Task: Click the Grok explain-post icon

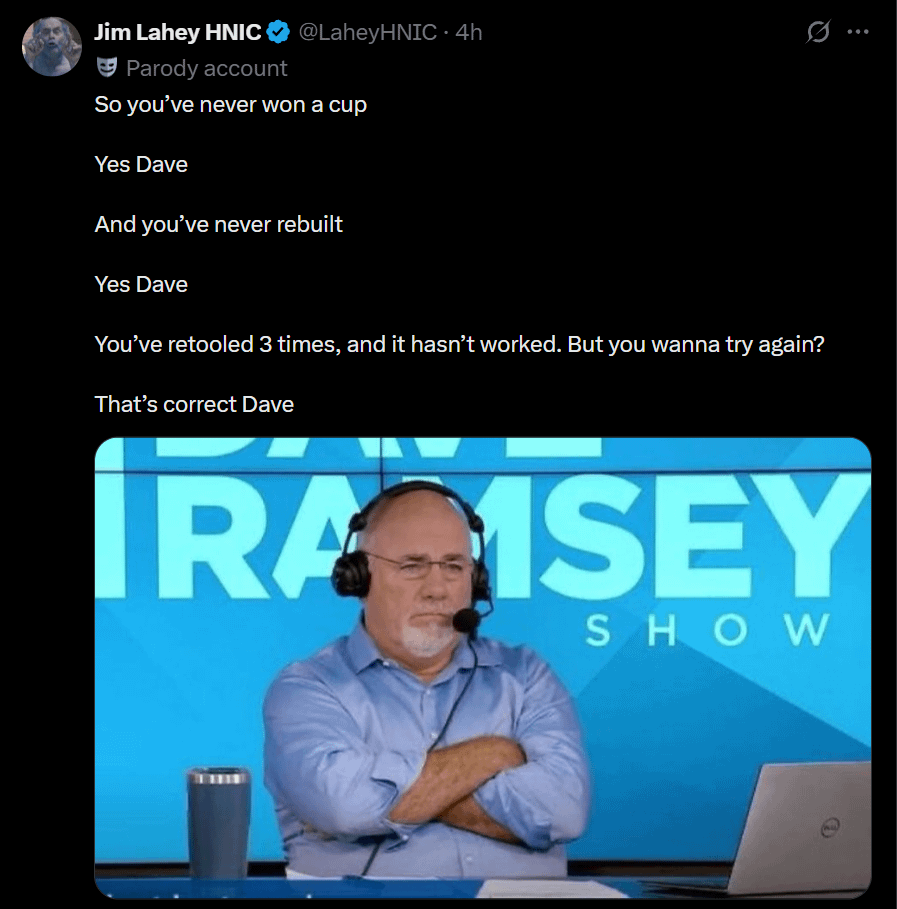Action: coord(818,31)
